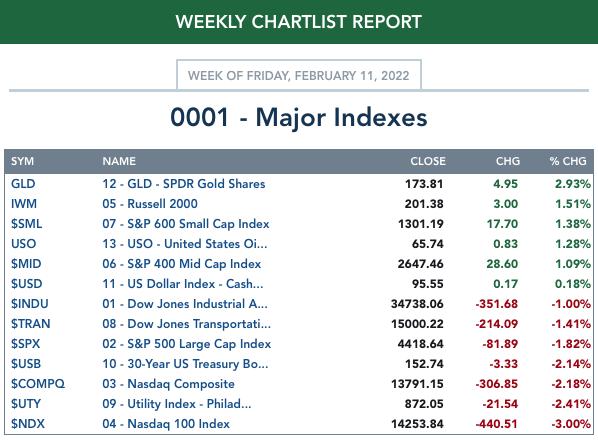This screenshot has width=598, height=440.
Task: Open the $TRAN symbol link
Action: coord(31,324)
